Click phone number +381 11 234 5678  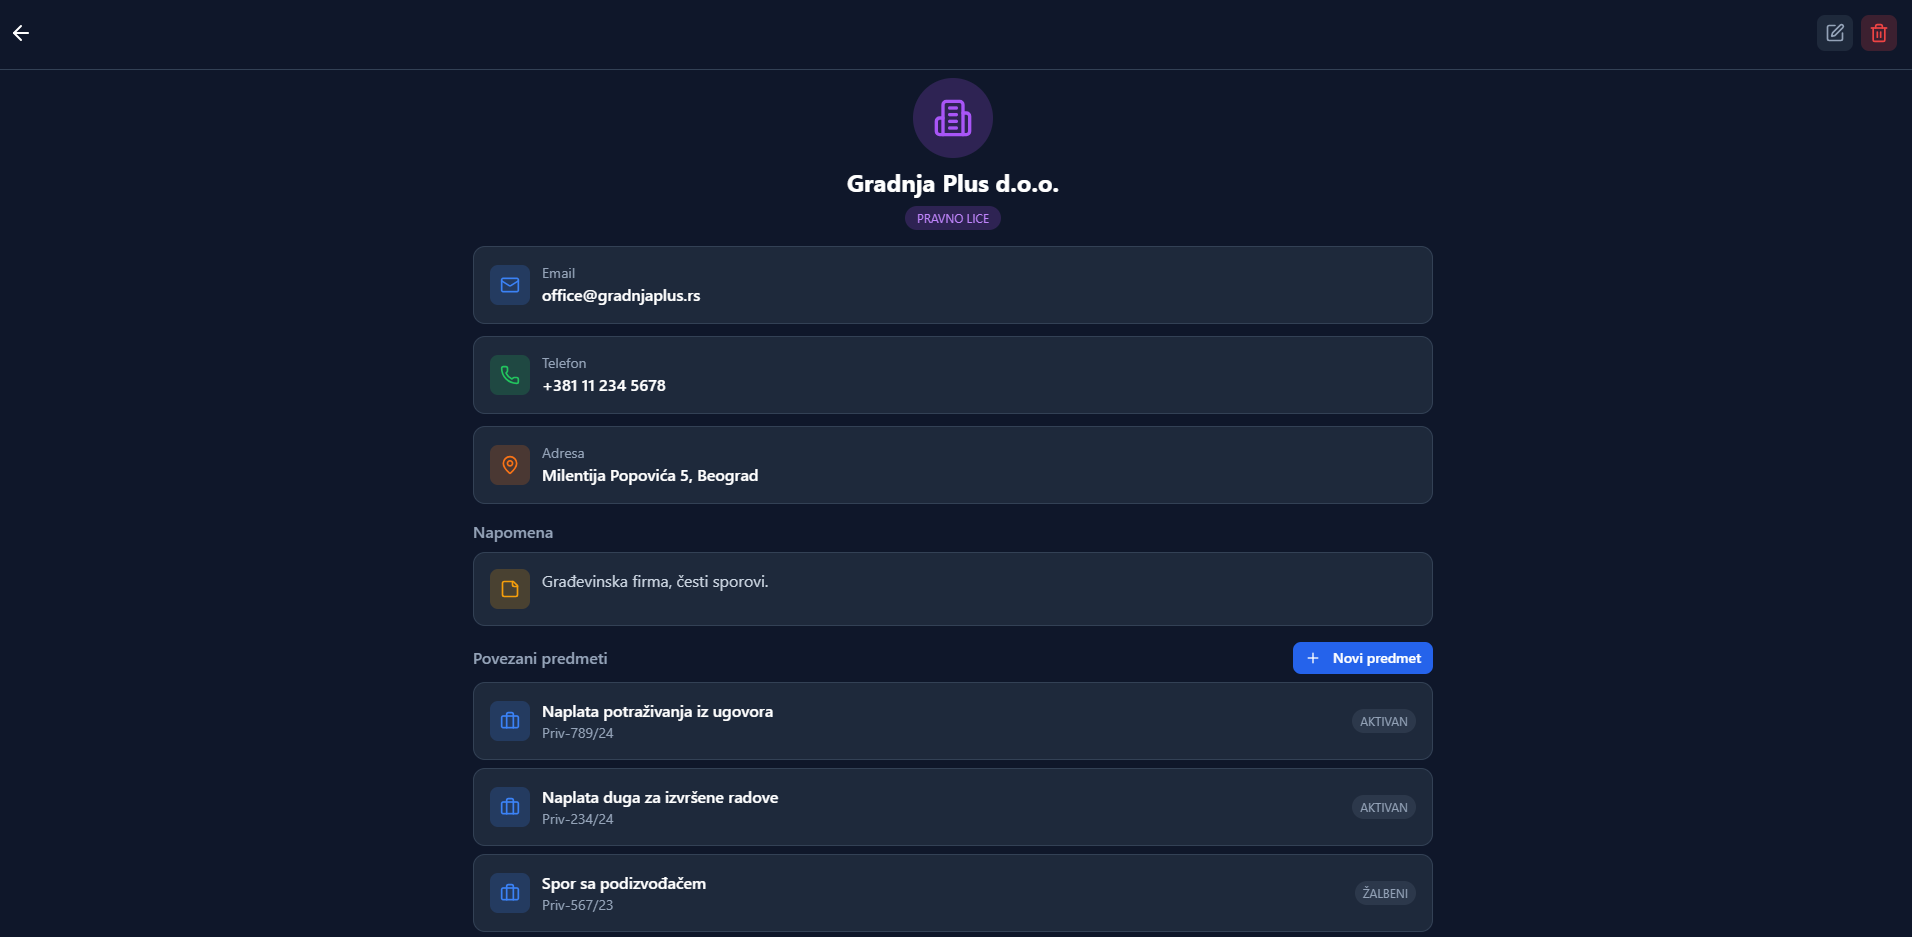[x=604, y=386]
